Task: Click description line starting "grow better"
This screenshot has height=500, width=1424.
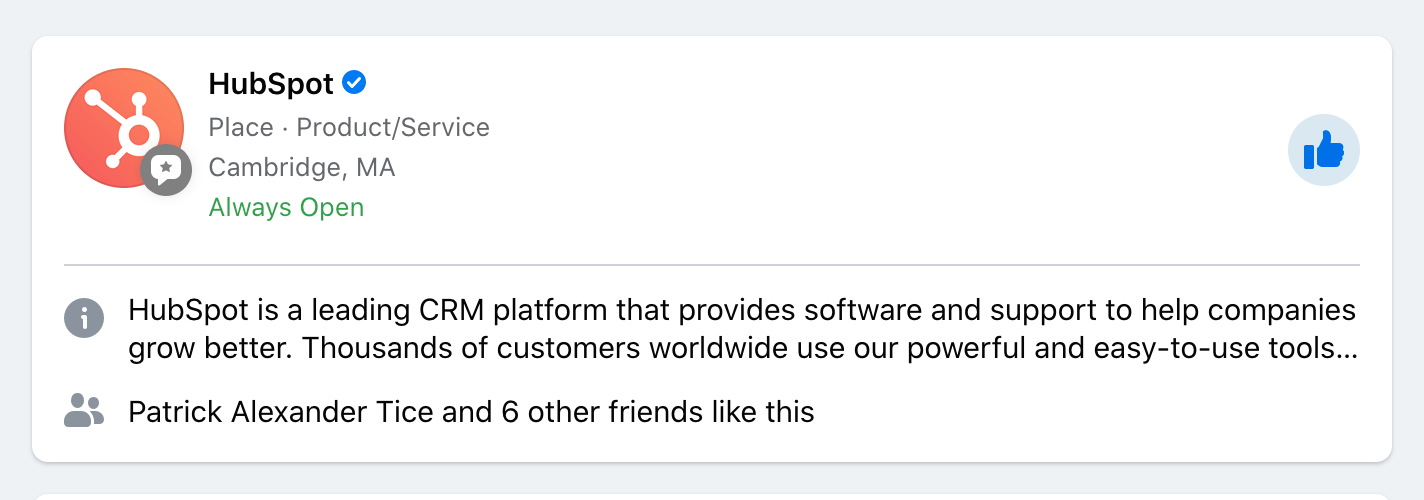Action: 742,349
